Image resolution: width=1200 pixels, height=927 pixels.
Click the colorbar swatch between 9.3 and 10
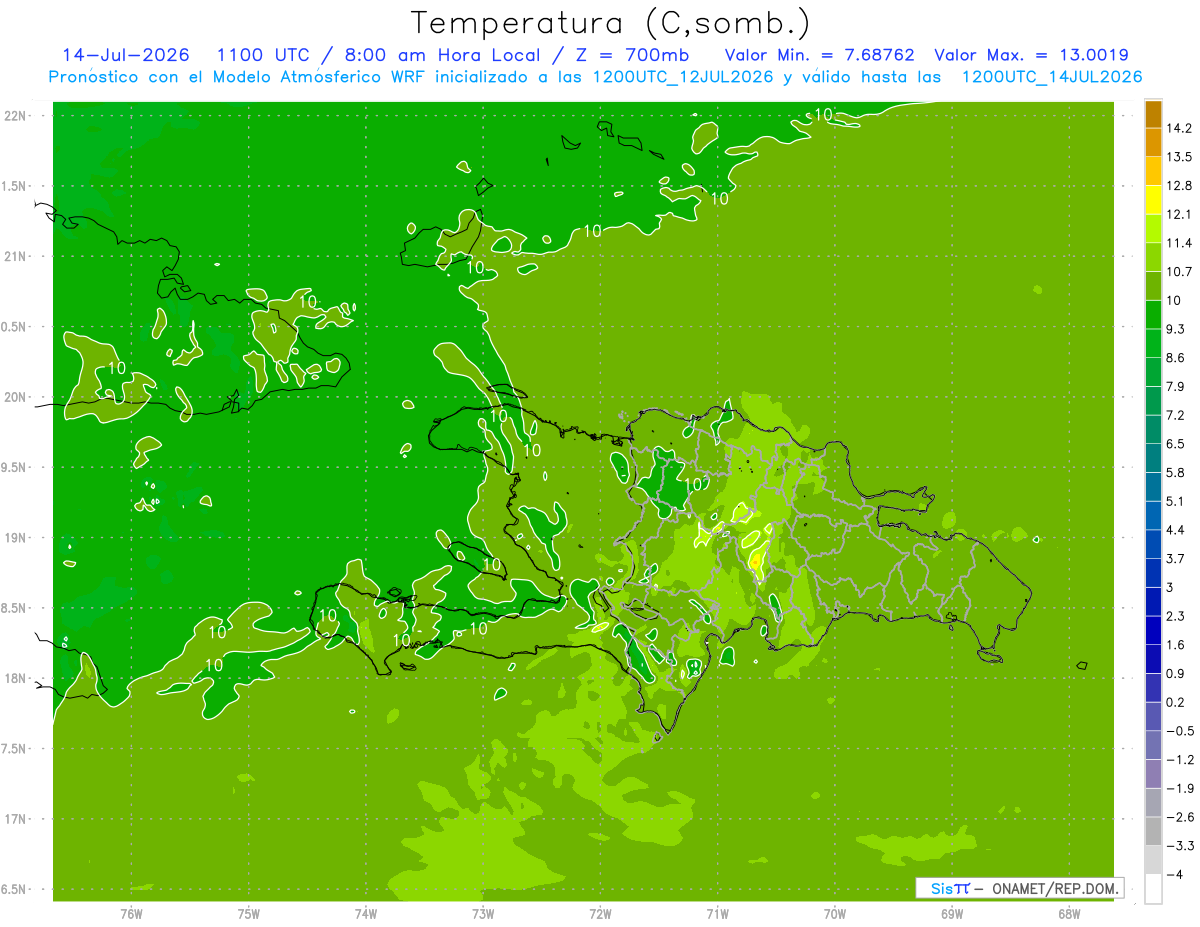(1153, 315)
